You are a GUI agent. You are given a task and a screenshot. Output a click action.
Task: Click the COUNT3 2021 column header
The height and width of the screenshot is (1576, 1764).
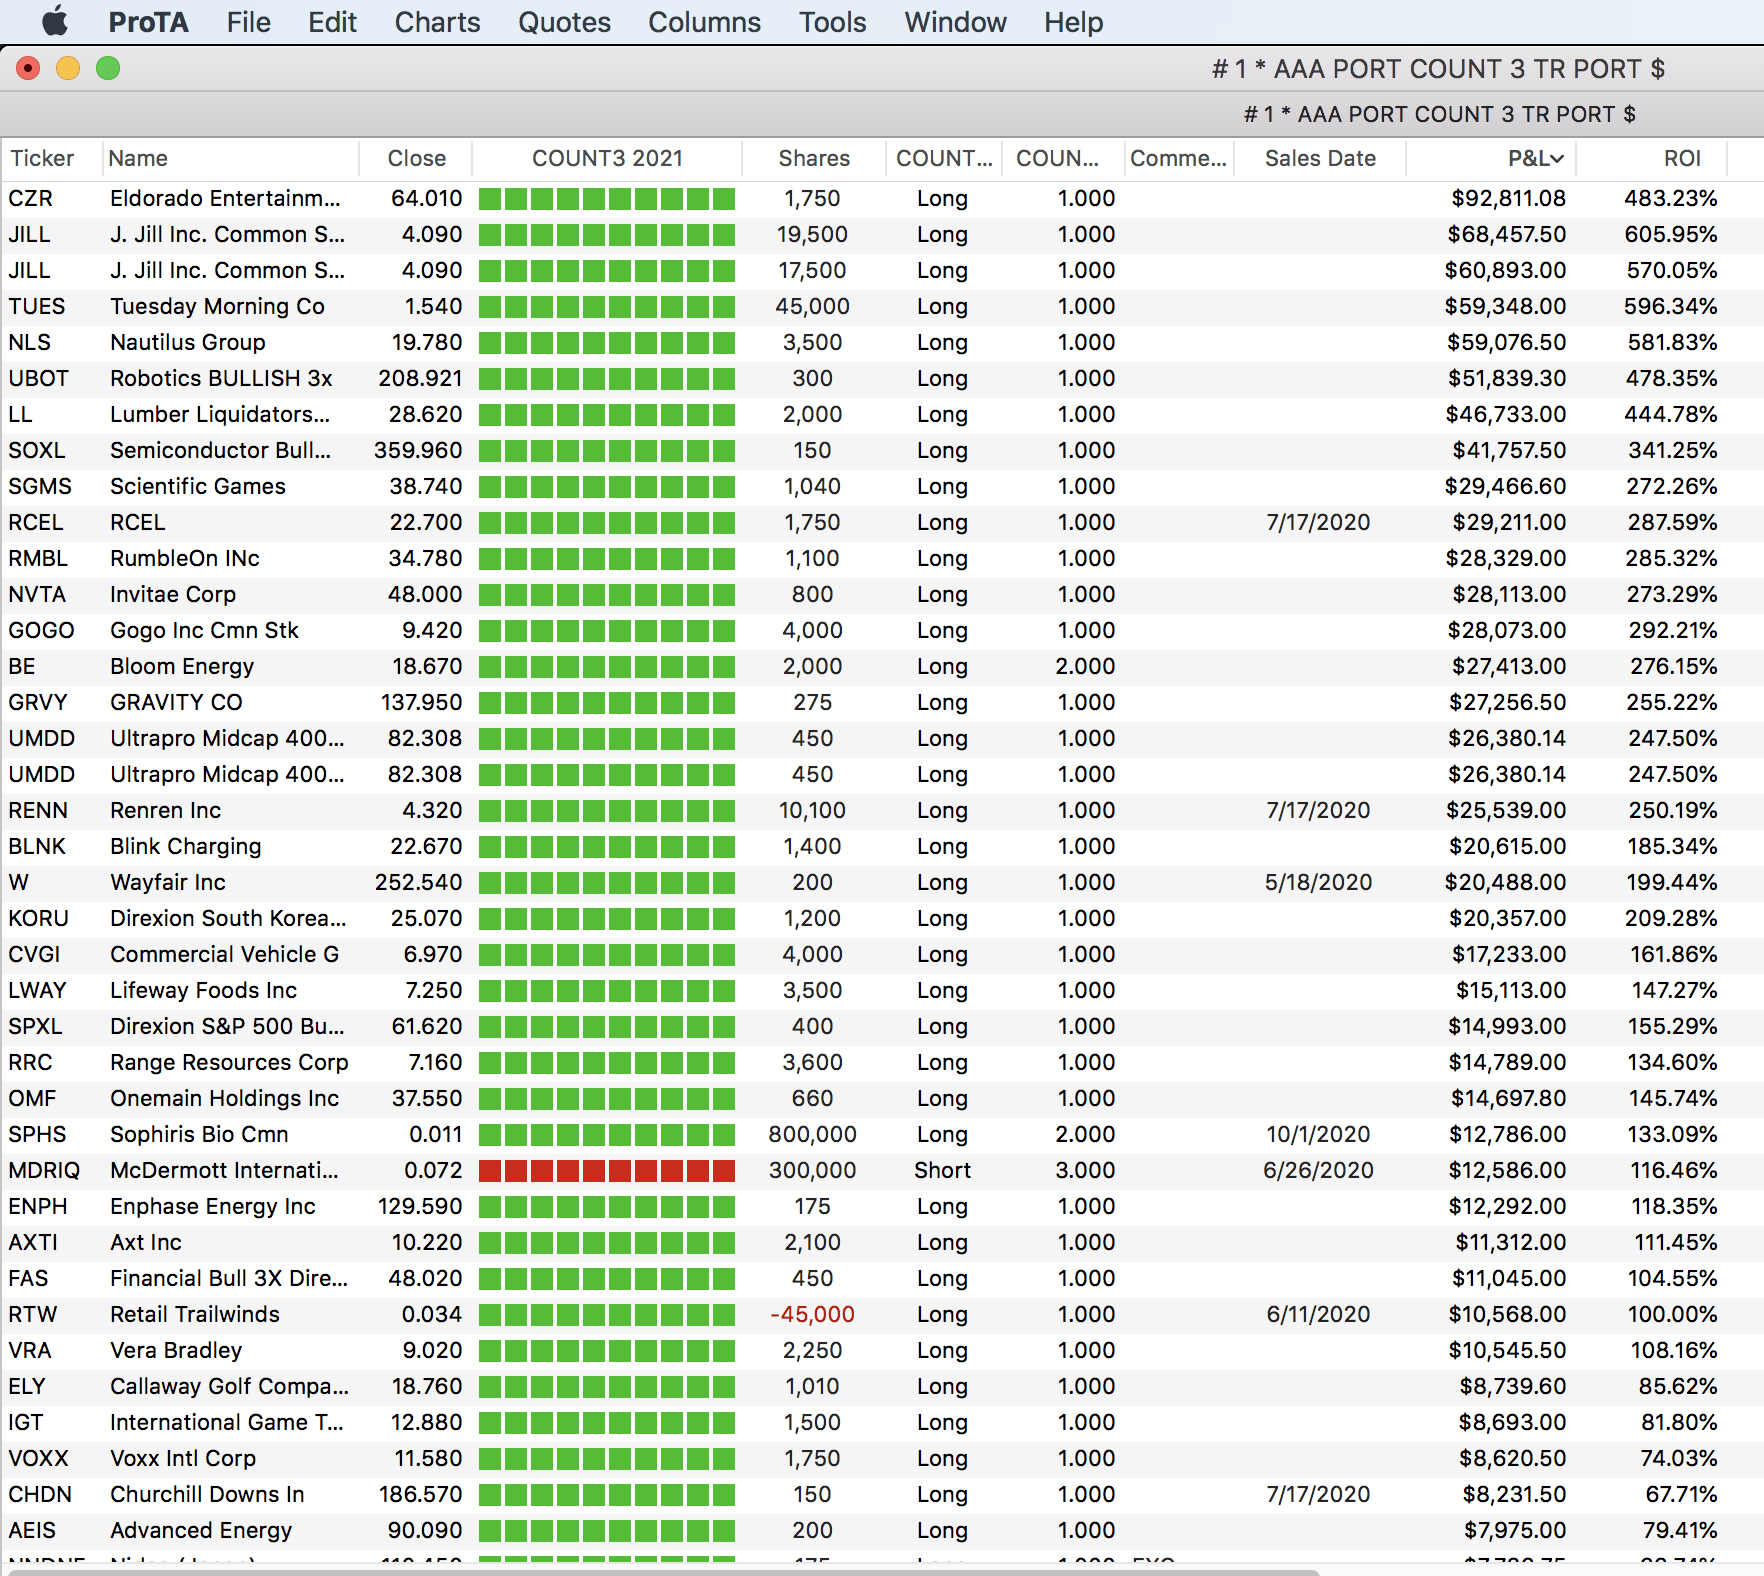[607, 158]
